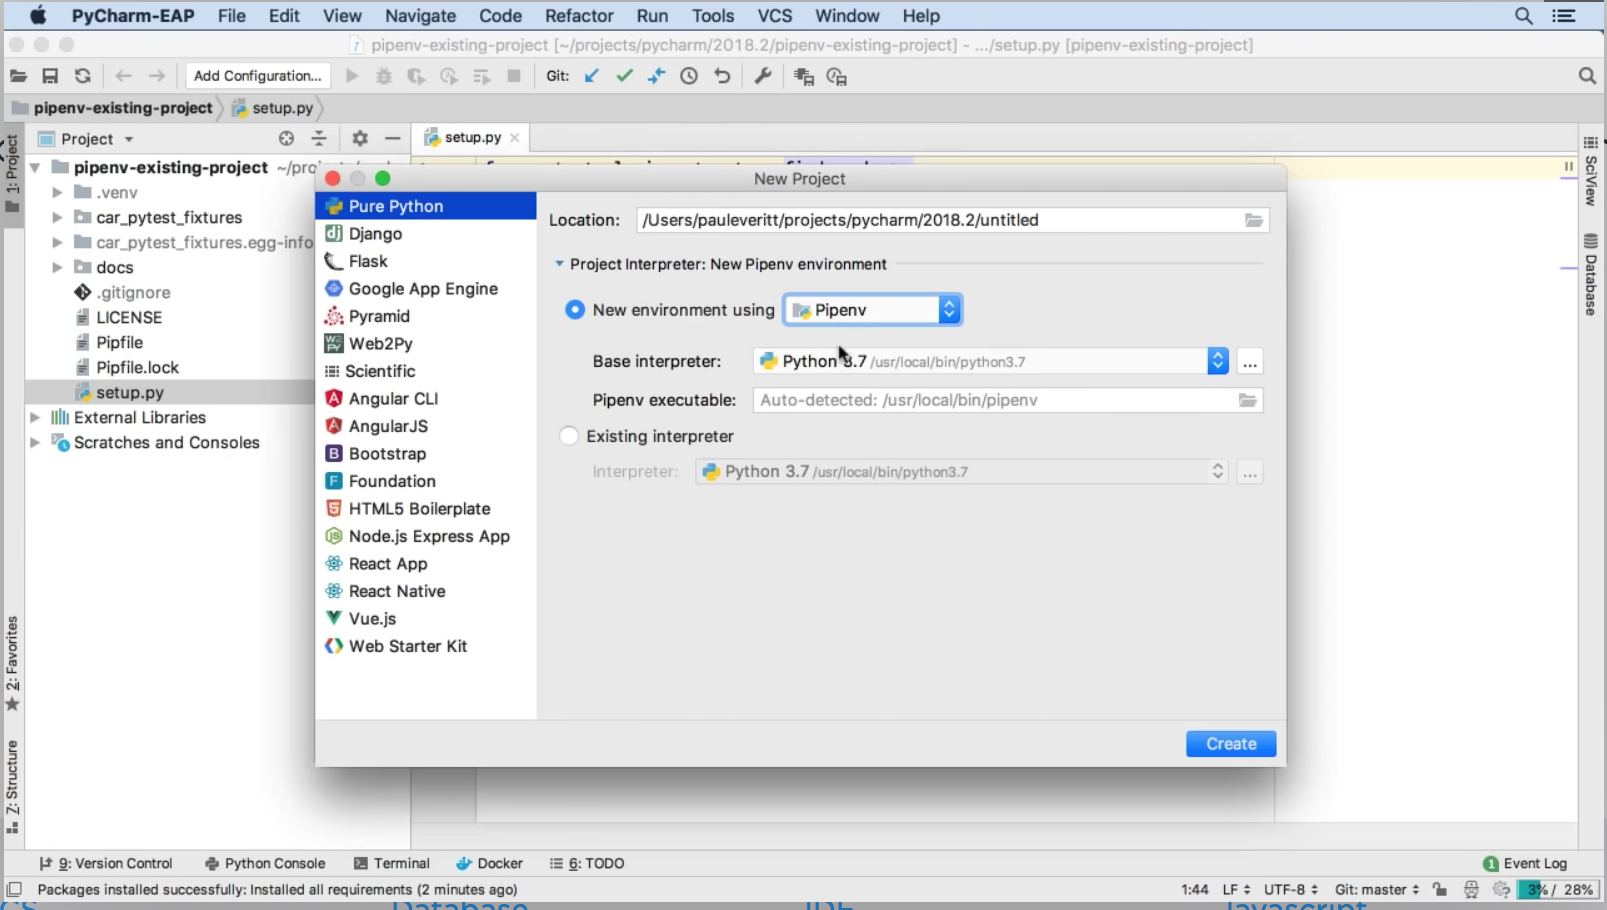
Task: Click the Git show history clock icon
Action: tap(689, 76)
